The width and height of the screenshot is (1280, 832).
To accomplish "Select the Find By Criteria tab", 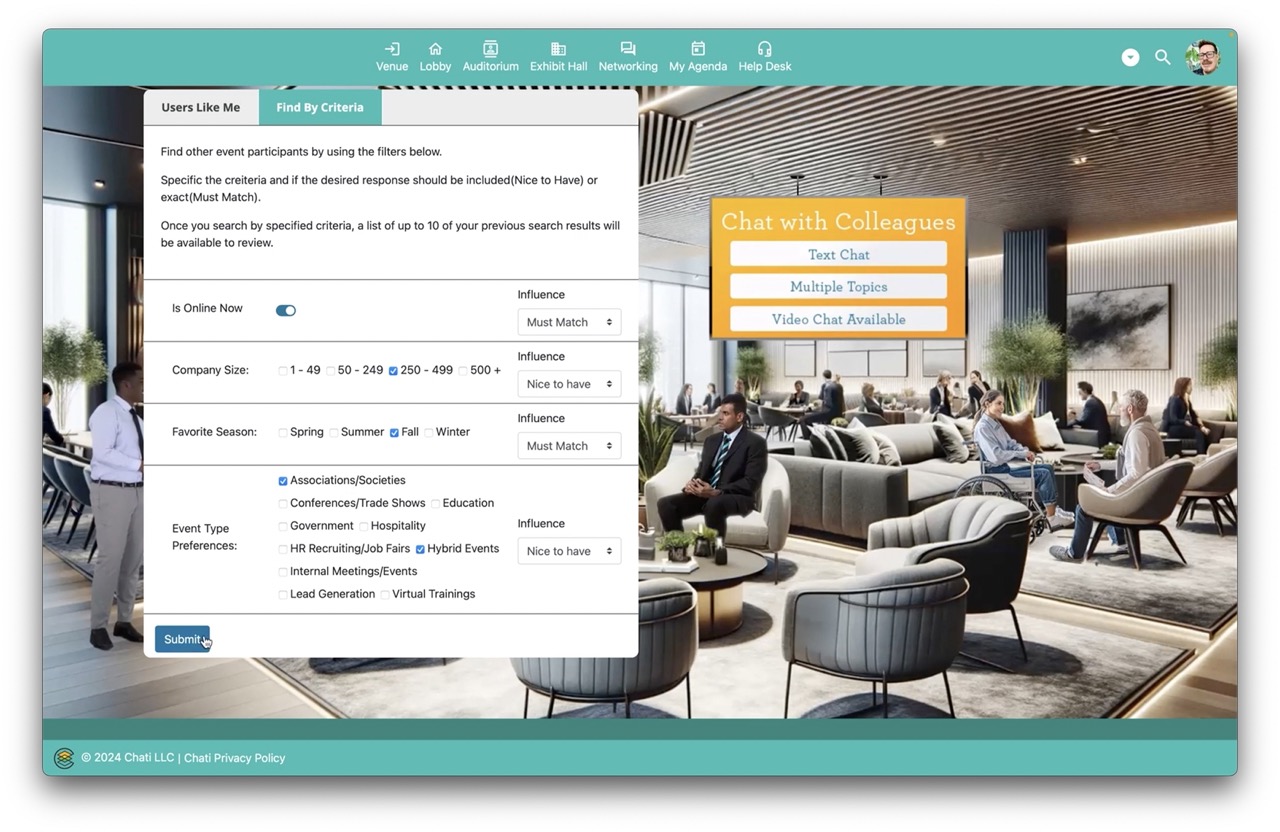I will (x=320, y=107).
